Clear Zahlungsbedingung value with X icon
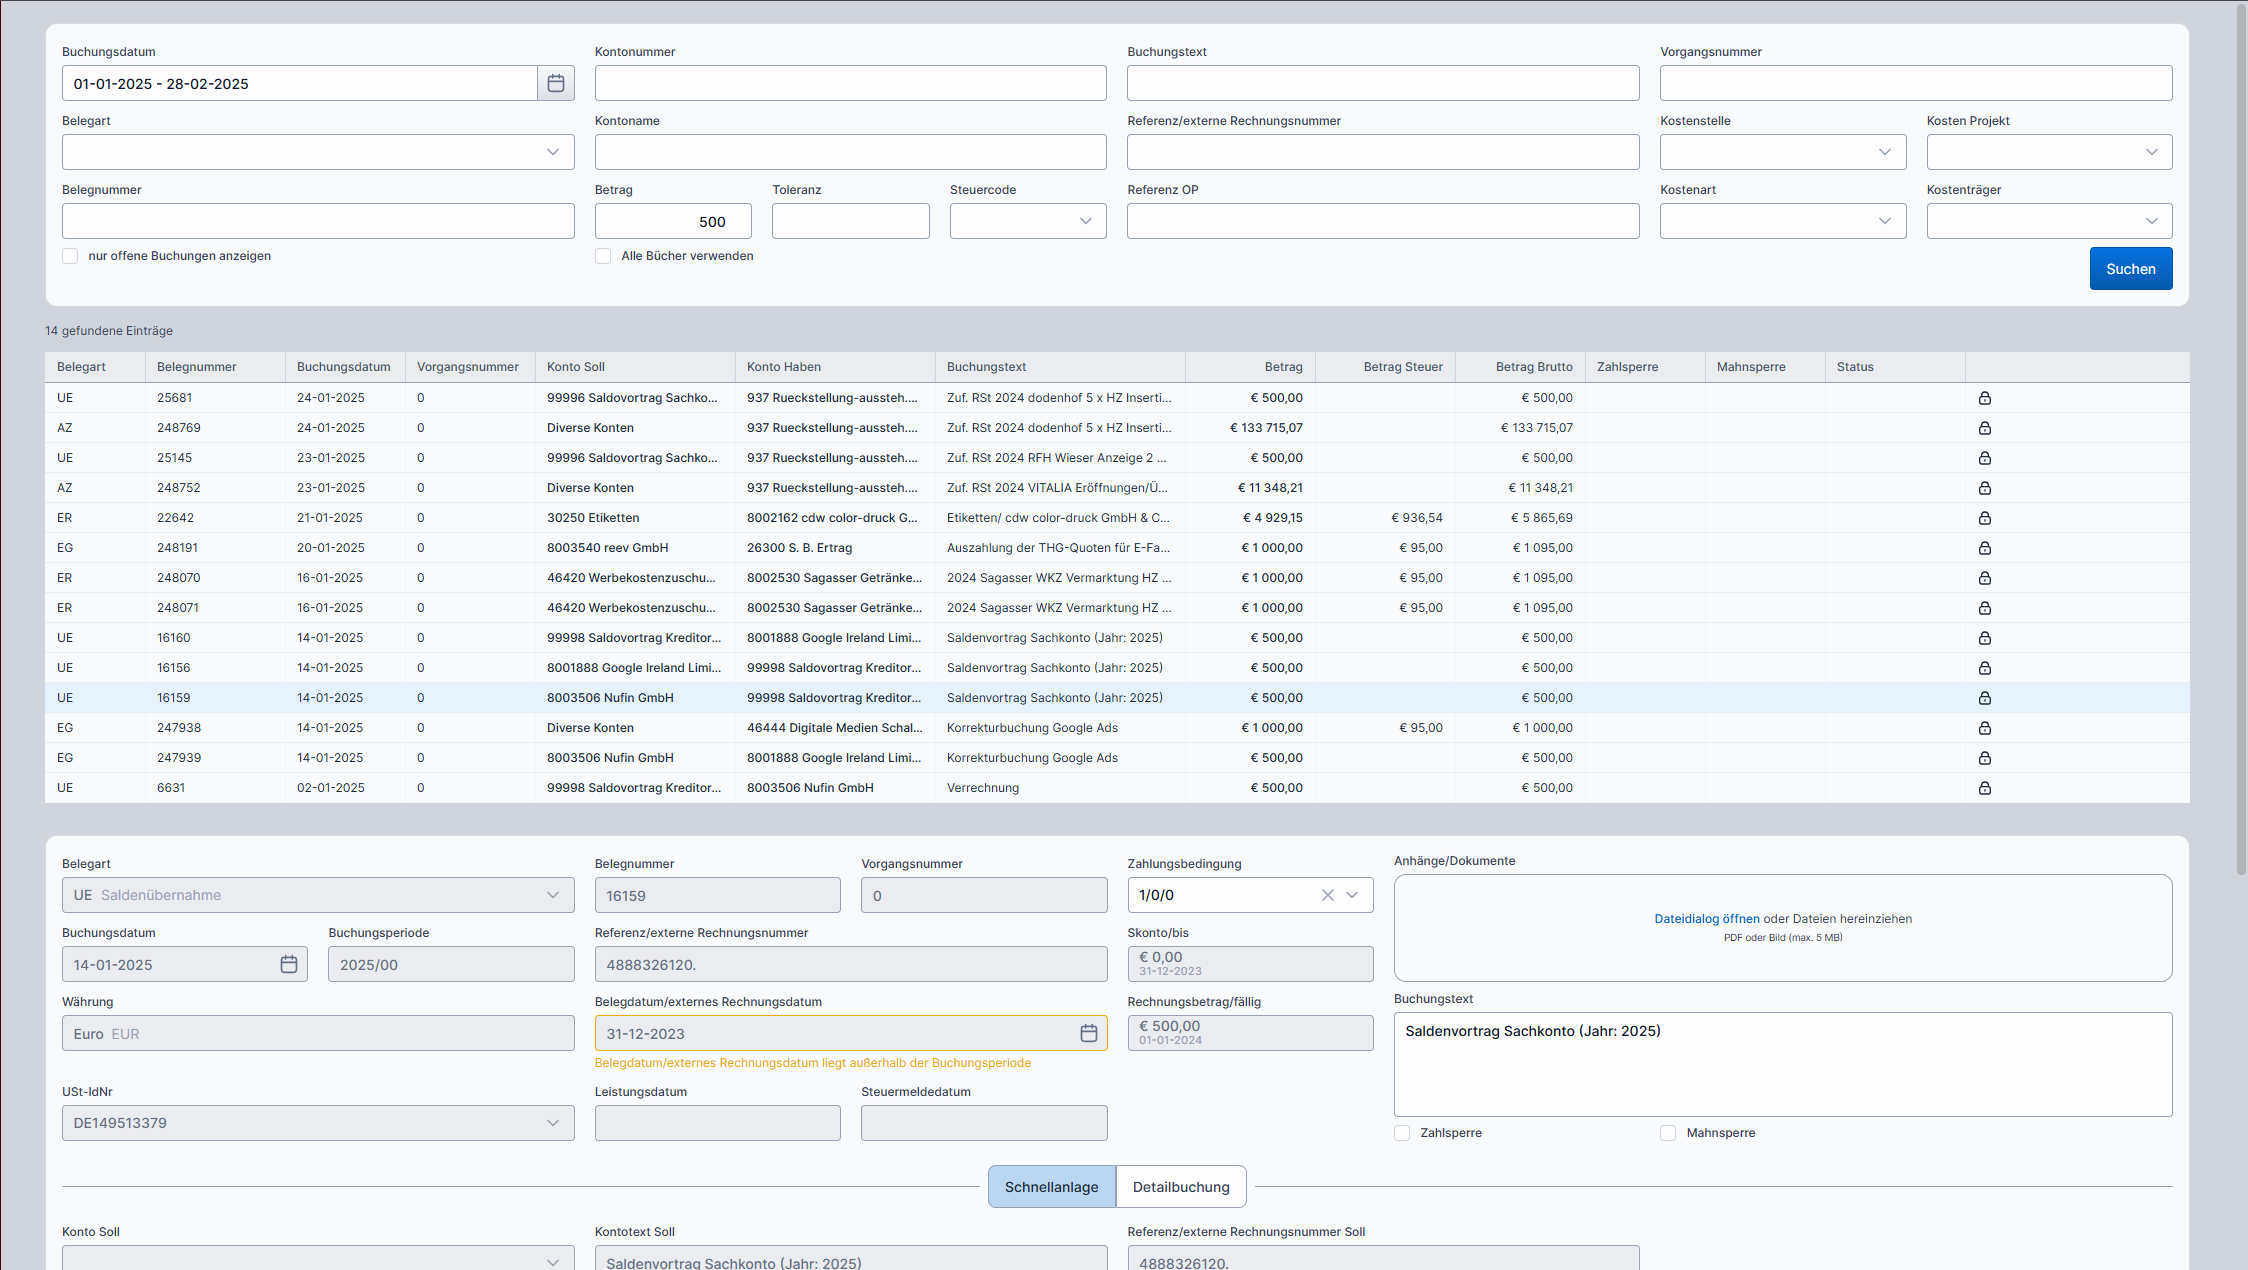 click(1327, 895)
